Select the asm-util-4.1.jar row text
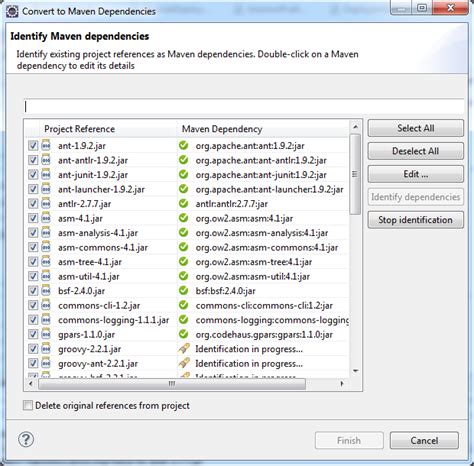This screenshot has height=466, width=474. [89, 276]
